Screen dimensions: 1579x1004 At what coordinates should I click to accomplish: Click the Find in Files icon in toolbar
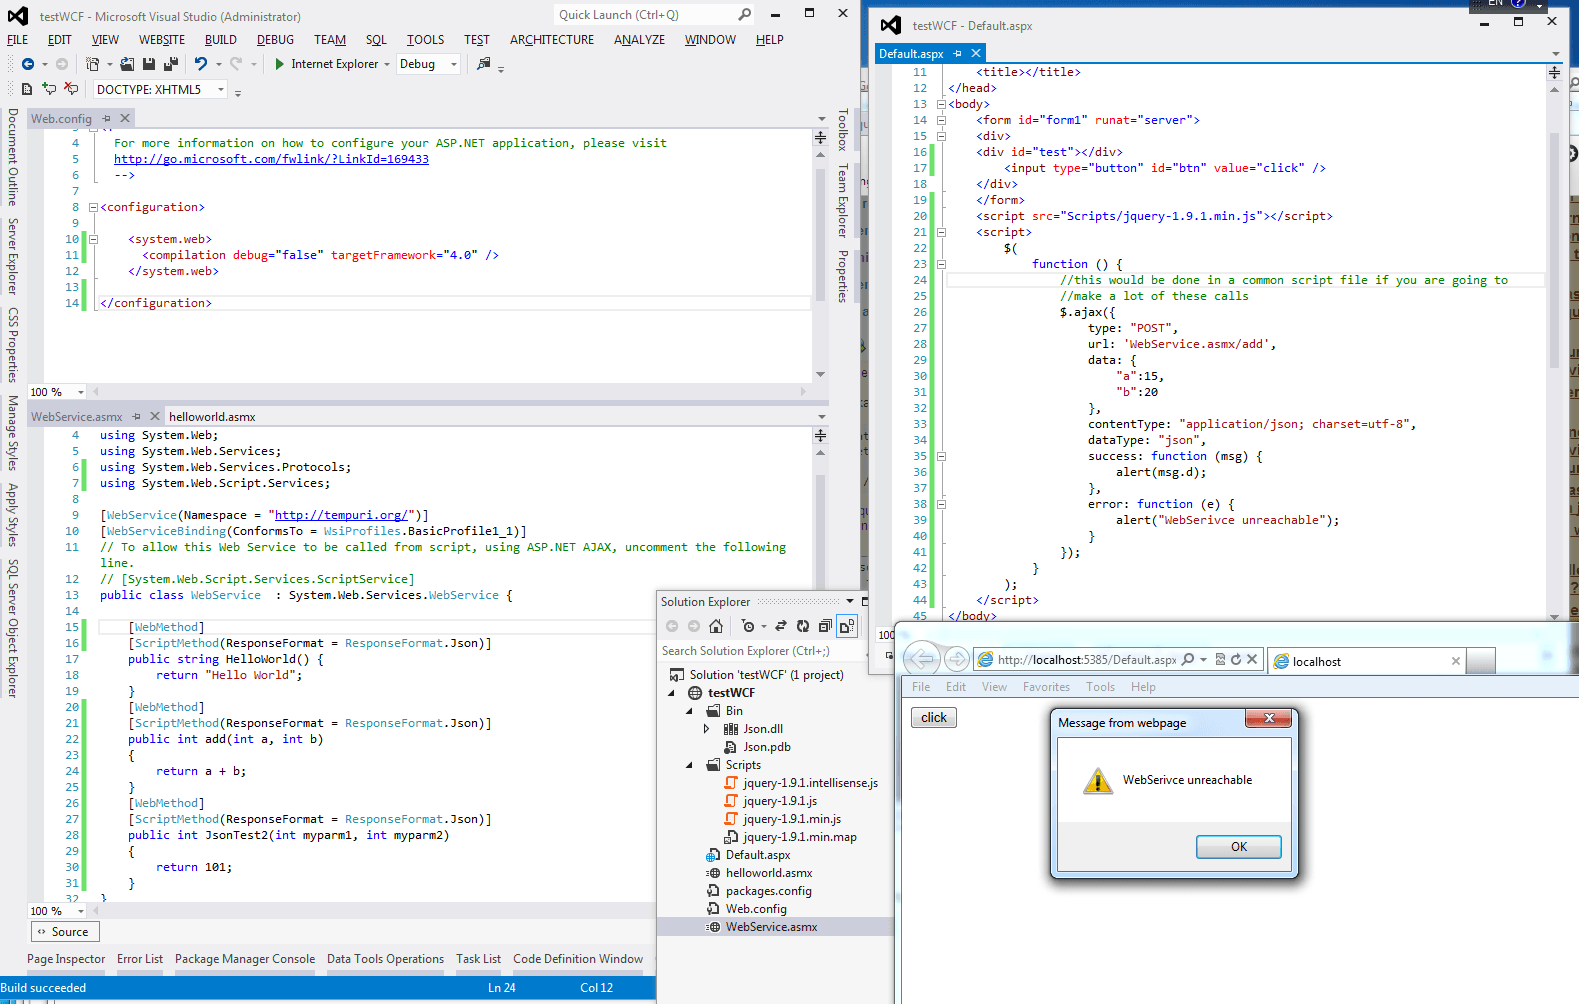[484, 64]
